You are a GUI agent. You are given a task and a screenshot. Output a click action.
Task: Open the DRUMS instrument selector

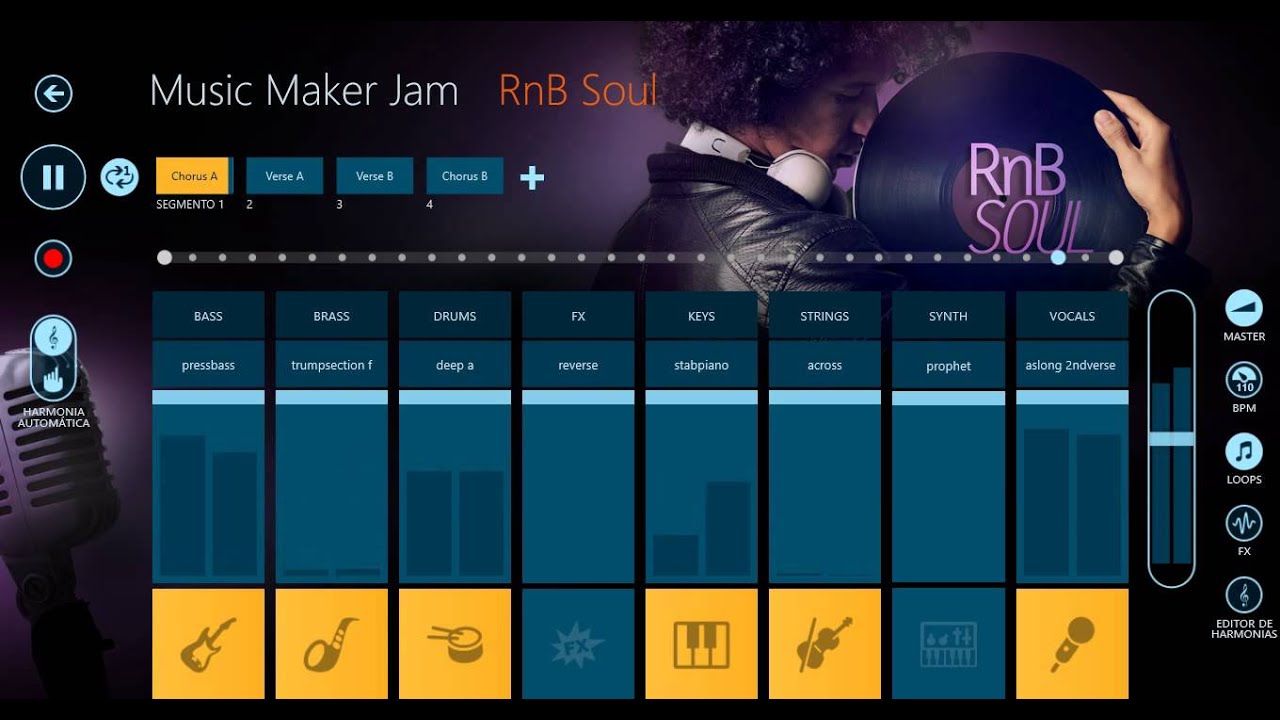(455, 315)
